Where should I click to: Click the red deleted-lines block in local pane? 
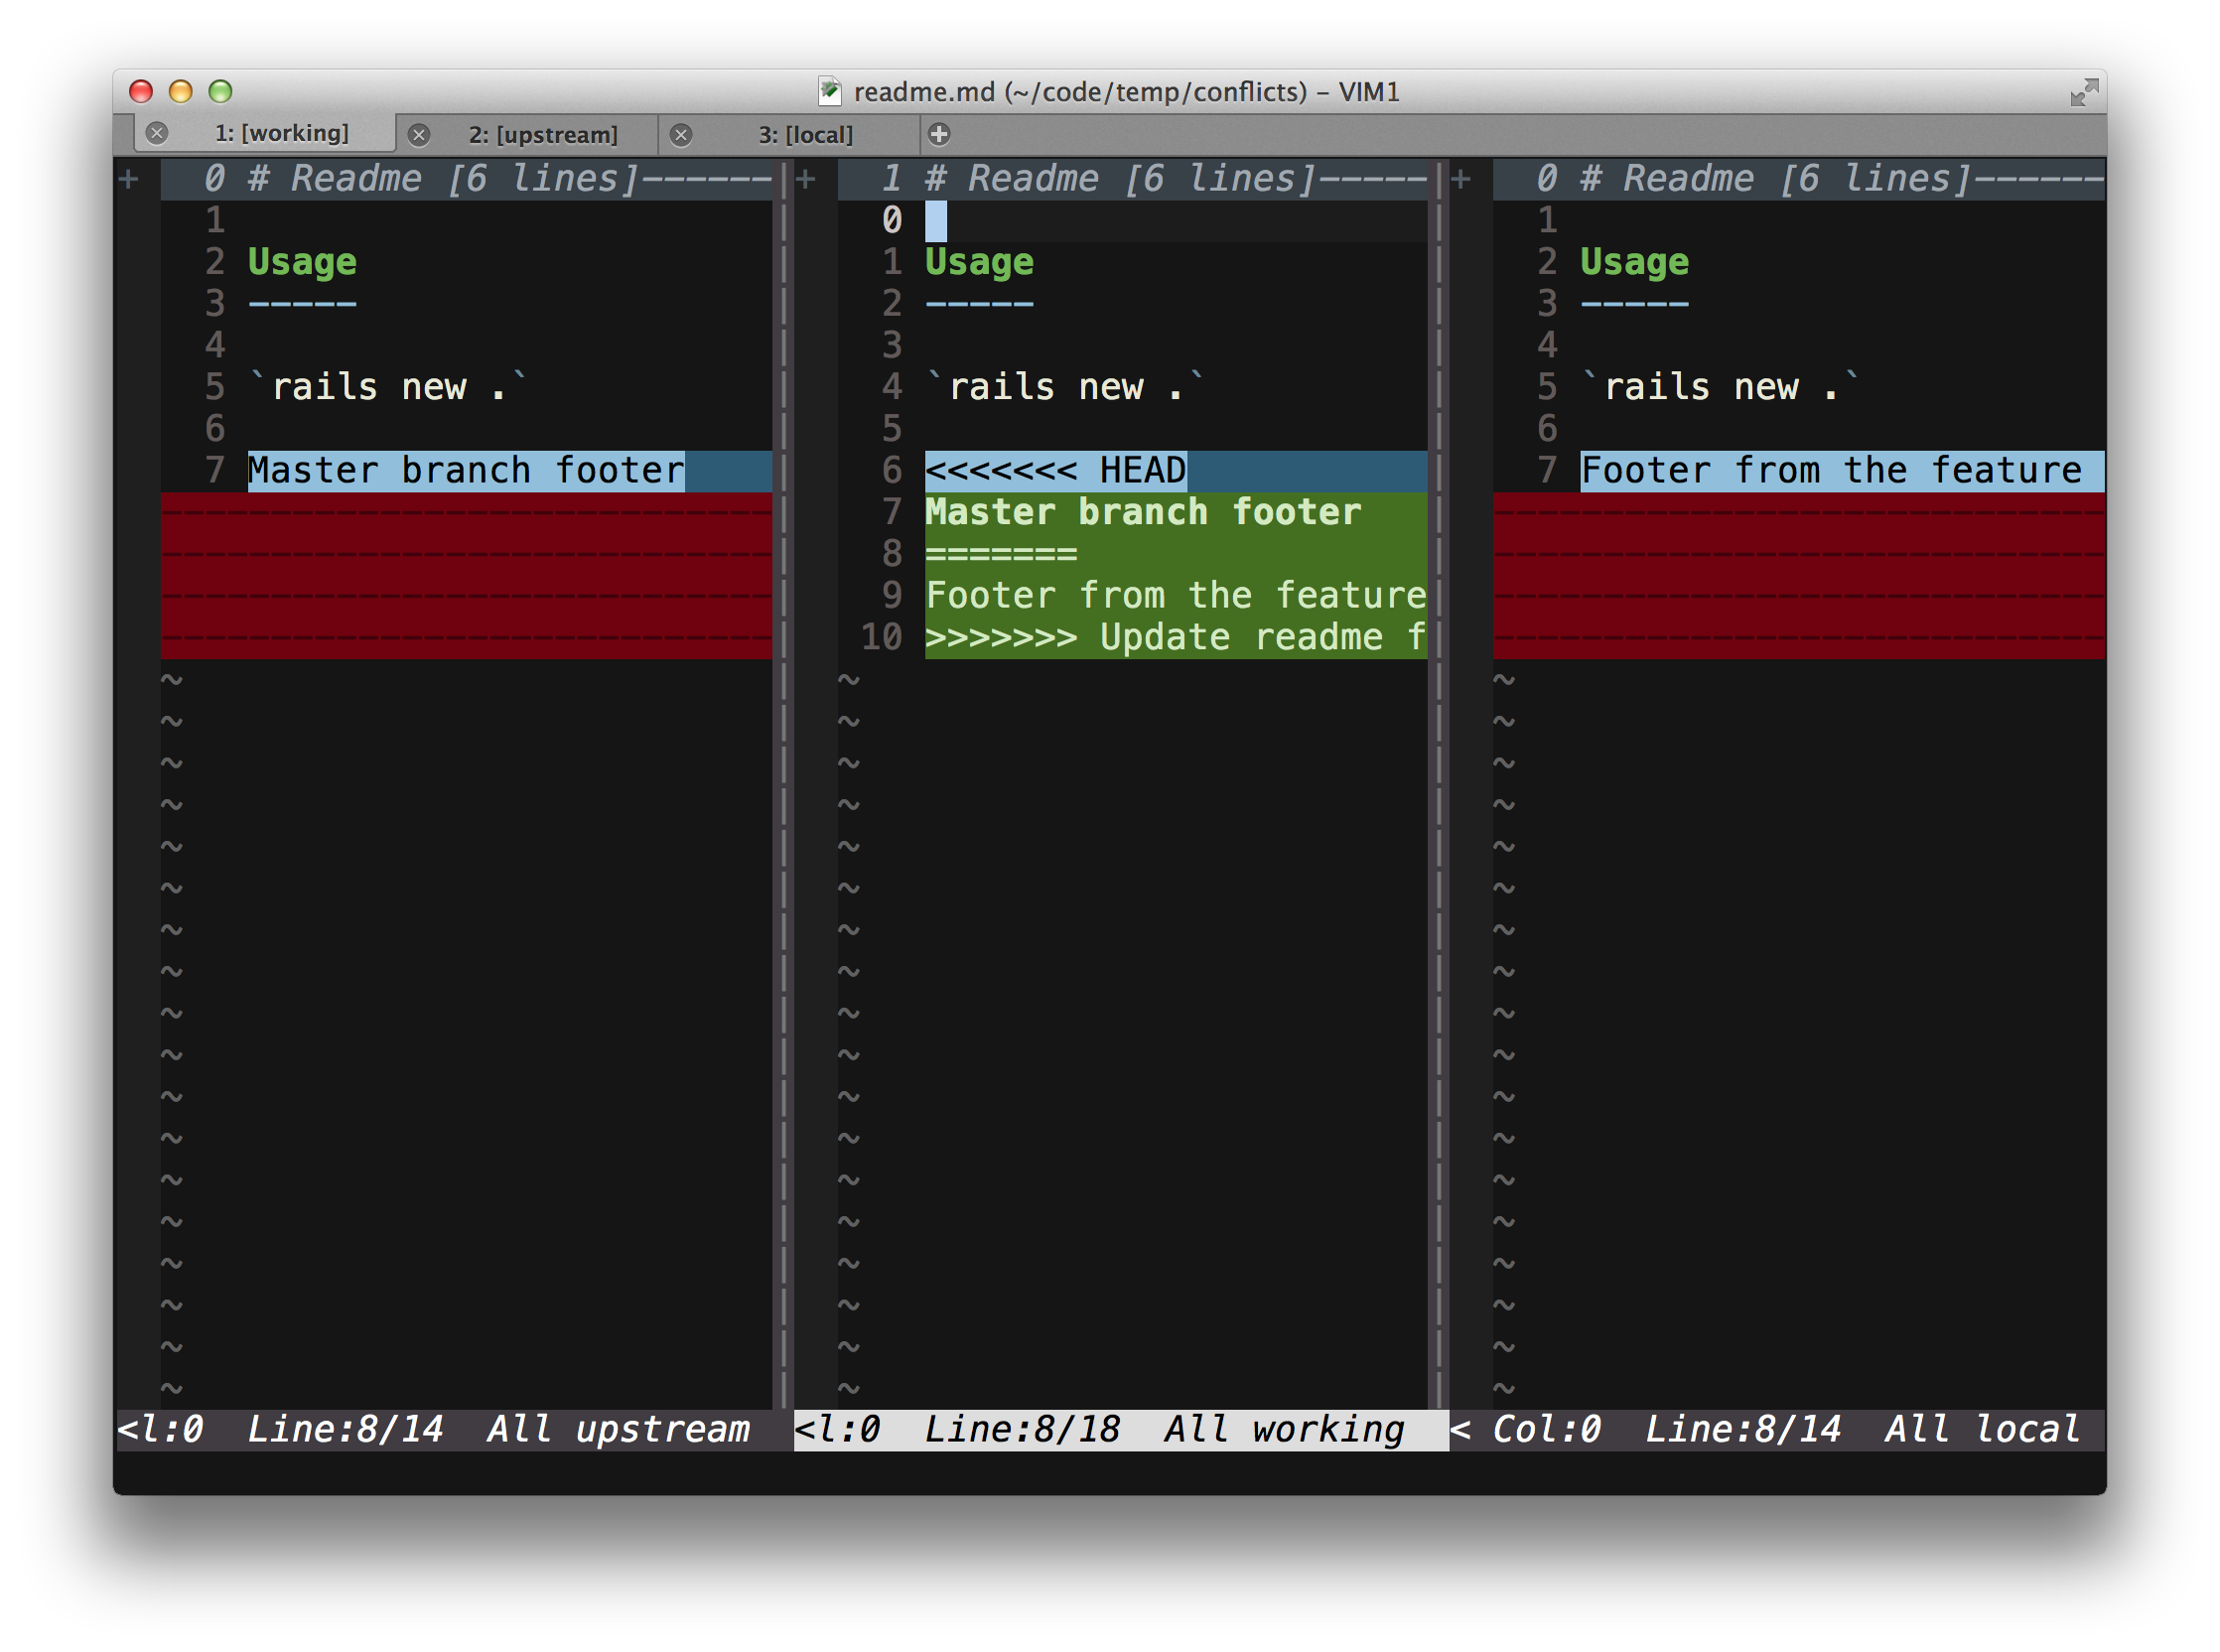[x=1798, y=576]
